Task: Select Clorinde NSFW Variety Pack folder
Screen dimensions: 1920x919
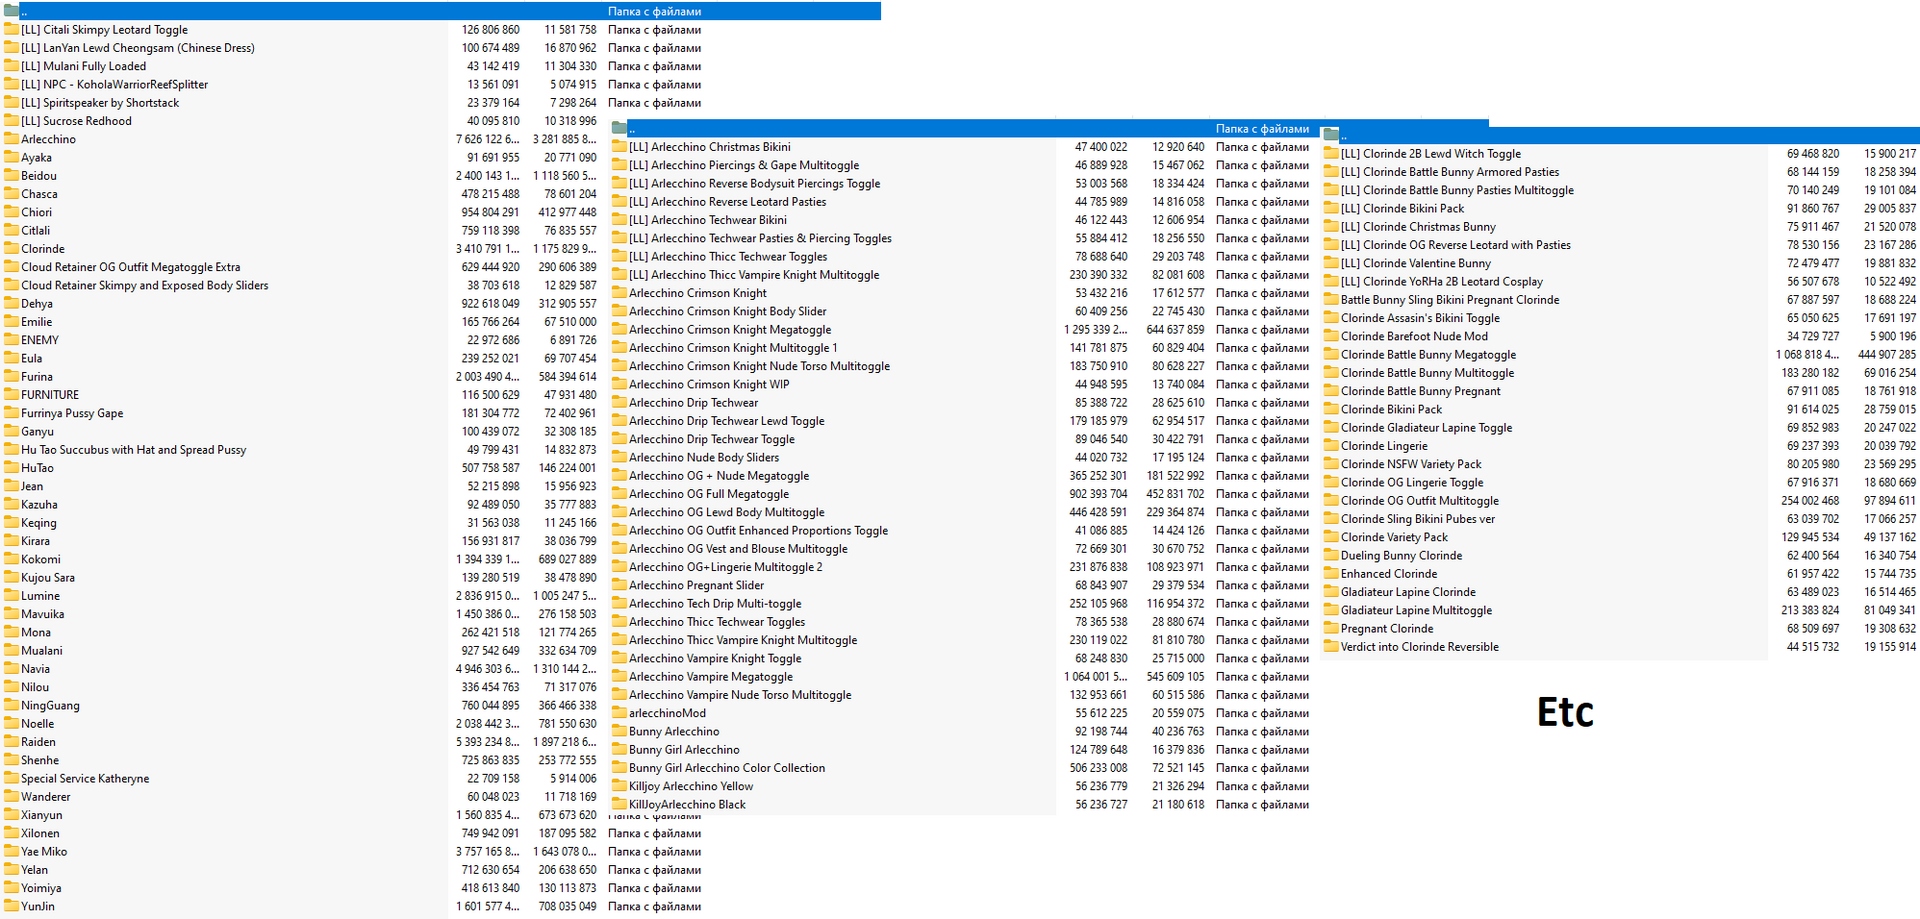Action: (1411, 464)
